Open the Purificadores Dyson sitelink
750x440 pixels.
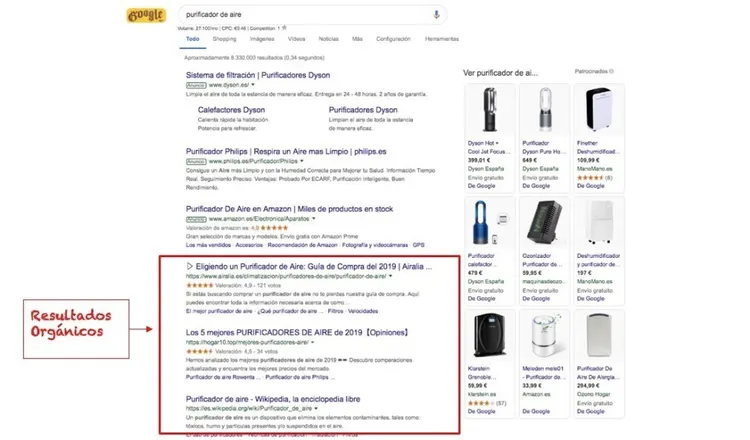click(363, 110)
